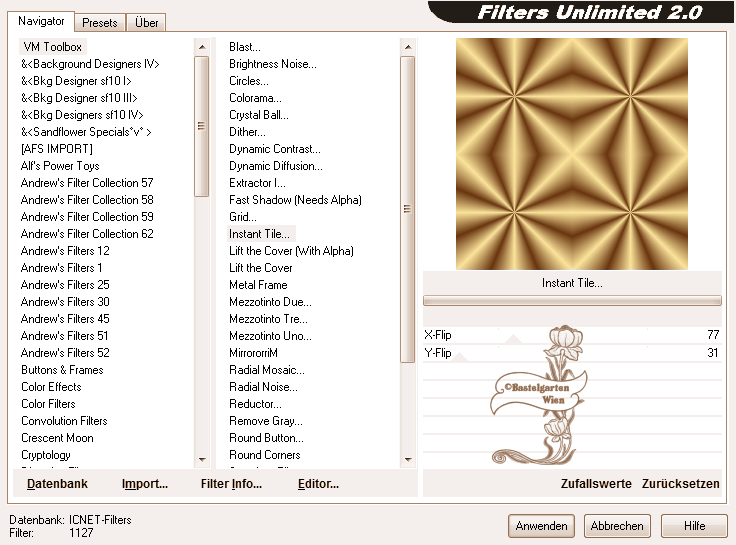Select MirrororriM filter
Viewport: 736px width, 545px height.
point(253,353)
